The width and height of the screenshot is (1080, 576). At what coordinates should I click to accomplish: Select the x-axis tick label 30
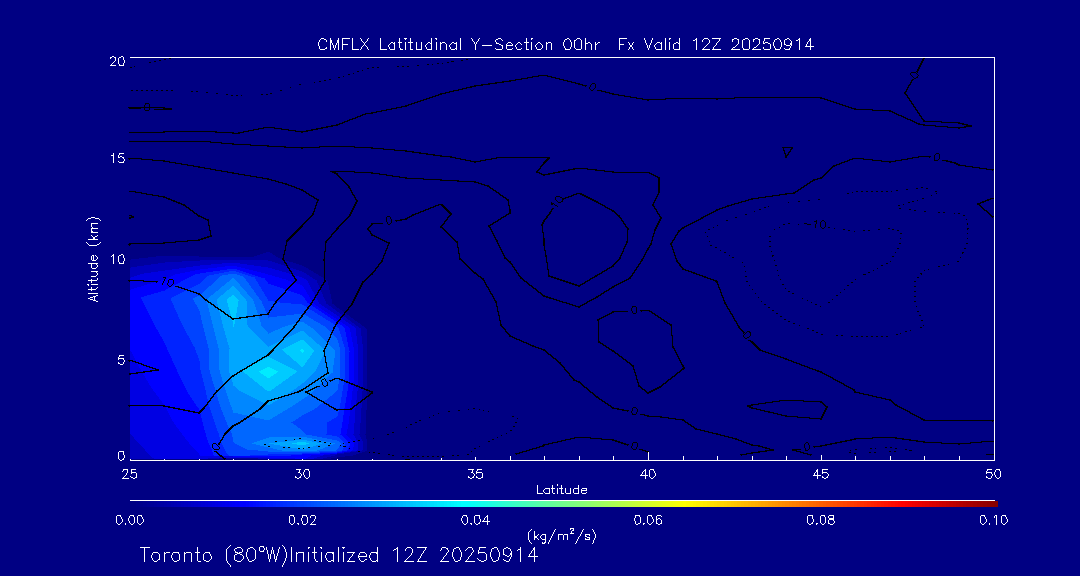[x=302, y=472]
